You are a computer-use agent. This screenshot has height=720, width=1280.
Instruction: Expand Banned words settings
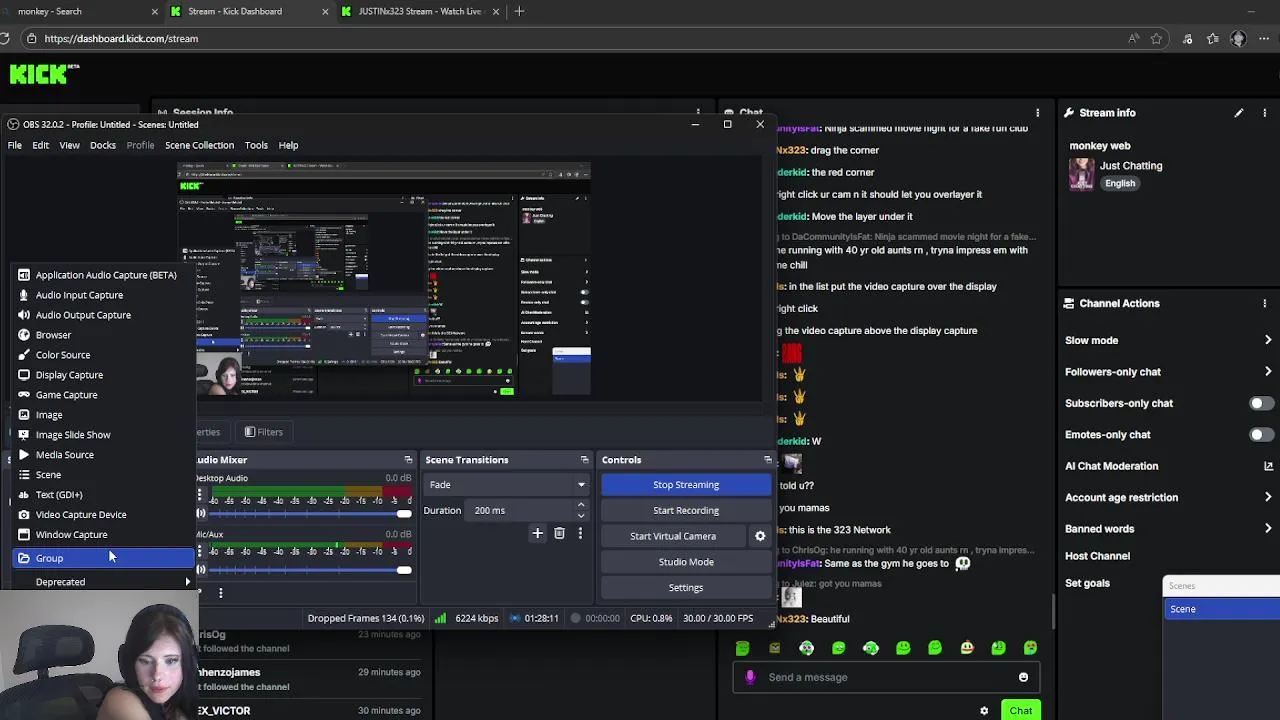pos(1268,529)
